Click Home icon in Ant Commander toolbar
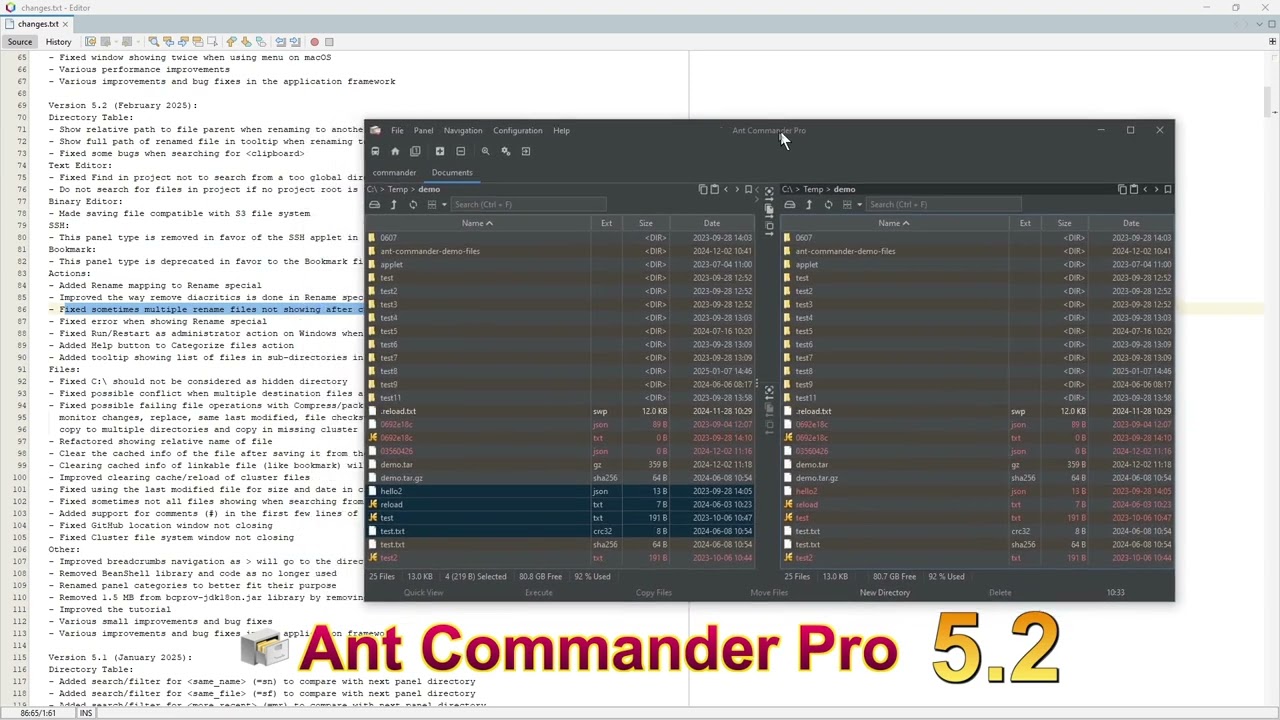Viewport: 1280px width, 720px height. [x=395, y=151]
